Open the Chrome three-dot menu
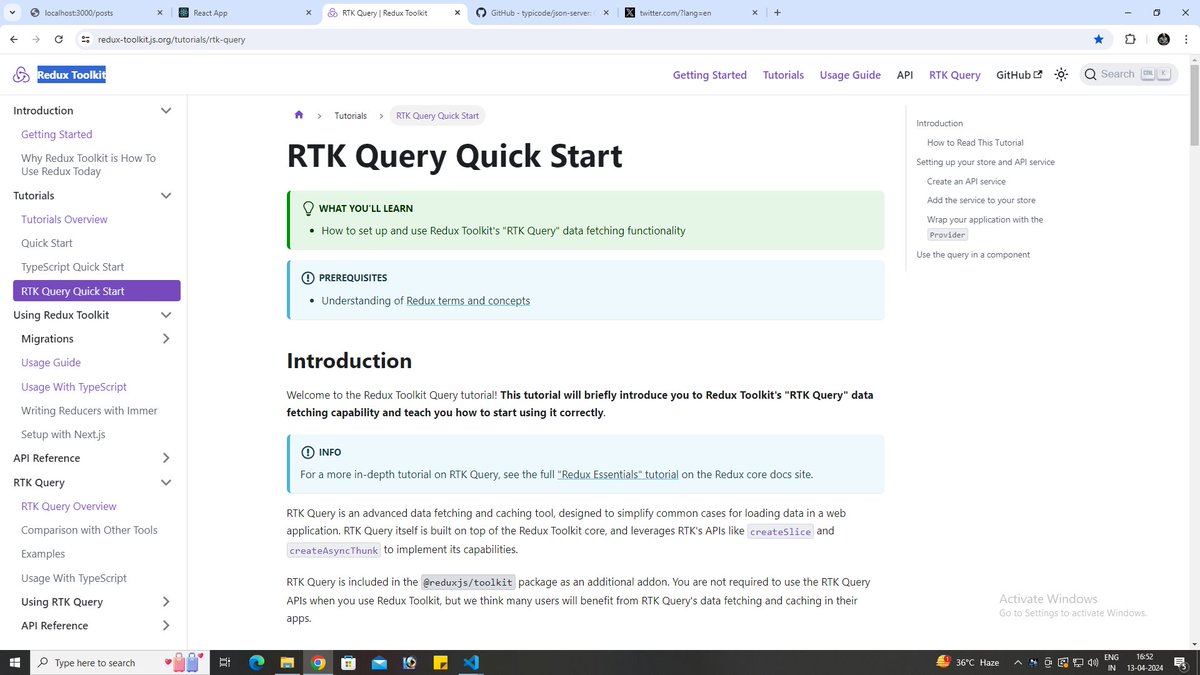1200x675 pixels. point(1187,39)
